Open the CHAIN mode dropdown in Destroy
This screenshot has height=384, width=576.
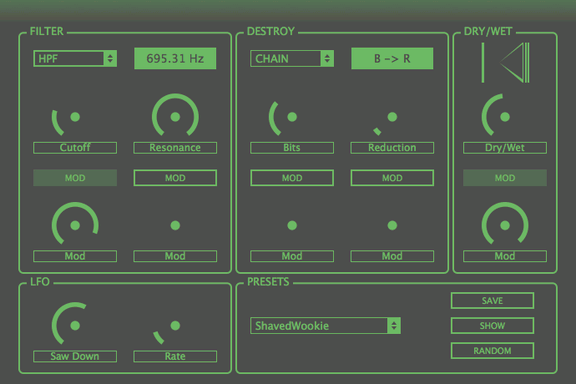tap(292, 58)
